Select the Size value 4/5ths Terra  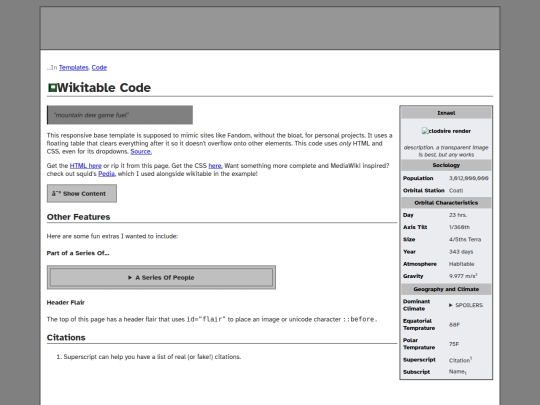tap(465, 239)
